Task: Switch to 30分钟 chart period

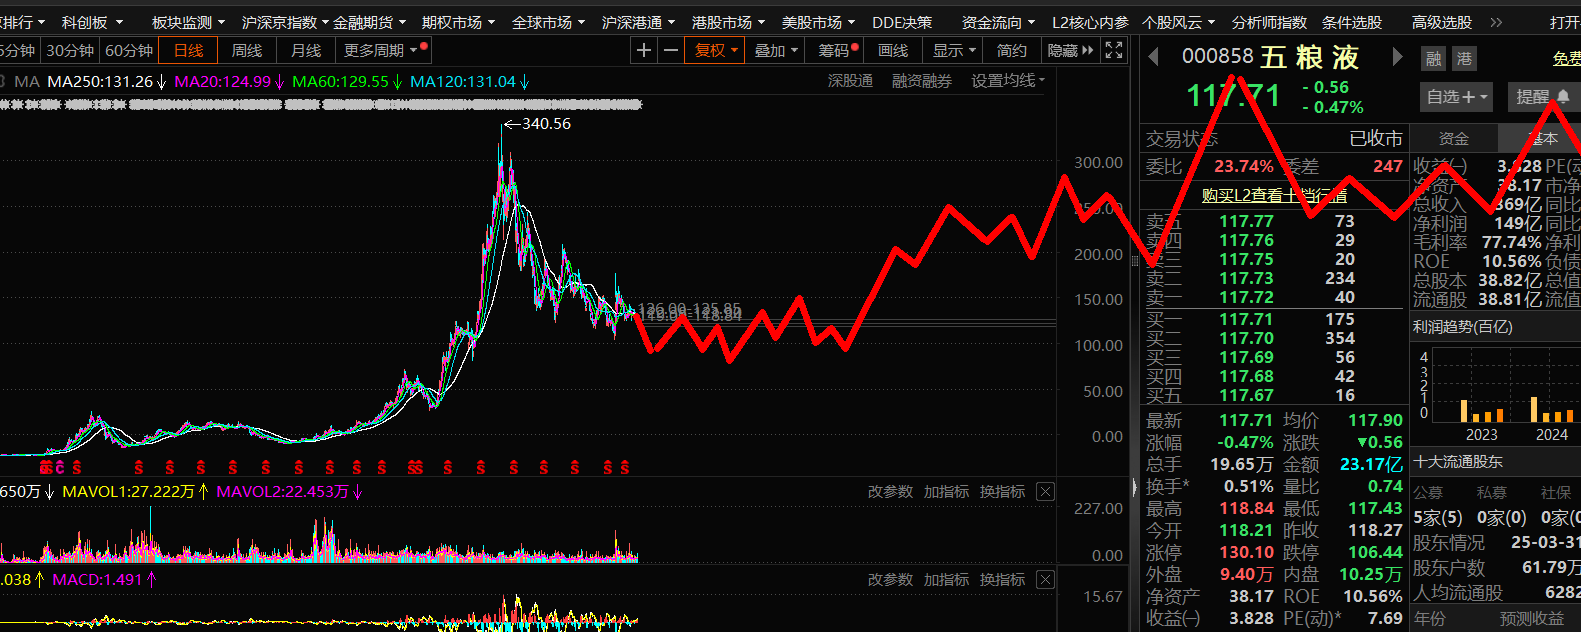Action: [x=70, y=50]
